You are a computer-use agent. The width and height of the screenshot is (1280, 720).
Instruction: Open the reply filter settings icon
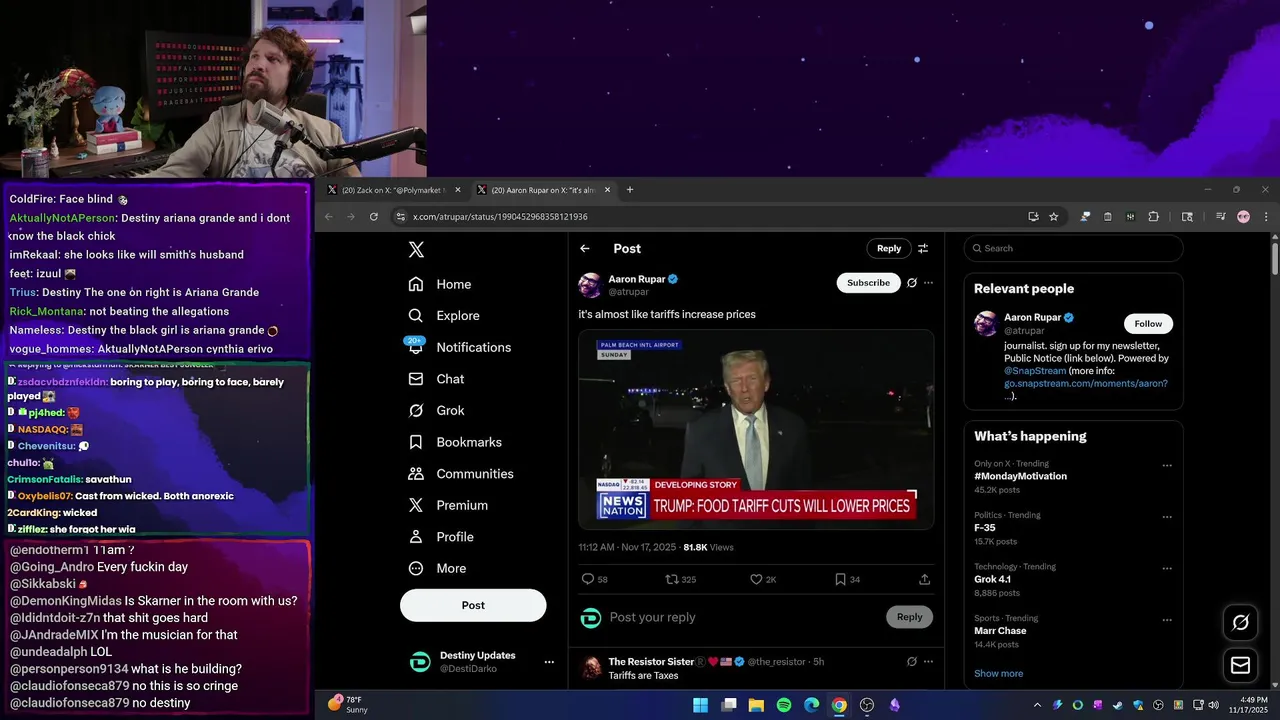pyautogui.click(x=923, y=248)
